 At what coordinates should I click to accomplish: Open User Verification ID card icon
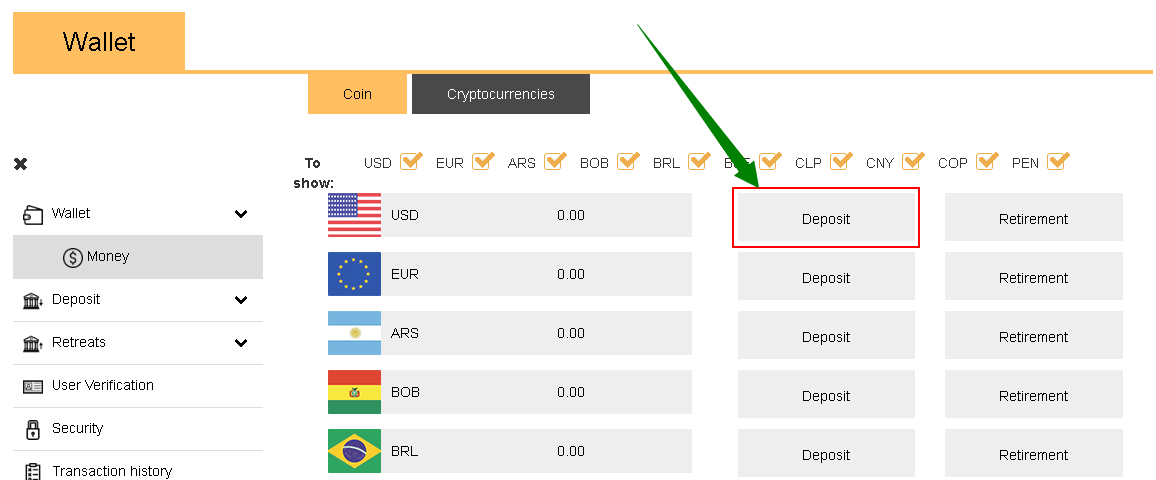[32, 386]
